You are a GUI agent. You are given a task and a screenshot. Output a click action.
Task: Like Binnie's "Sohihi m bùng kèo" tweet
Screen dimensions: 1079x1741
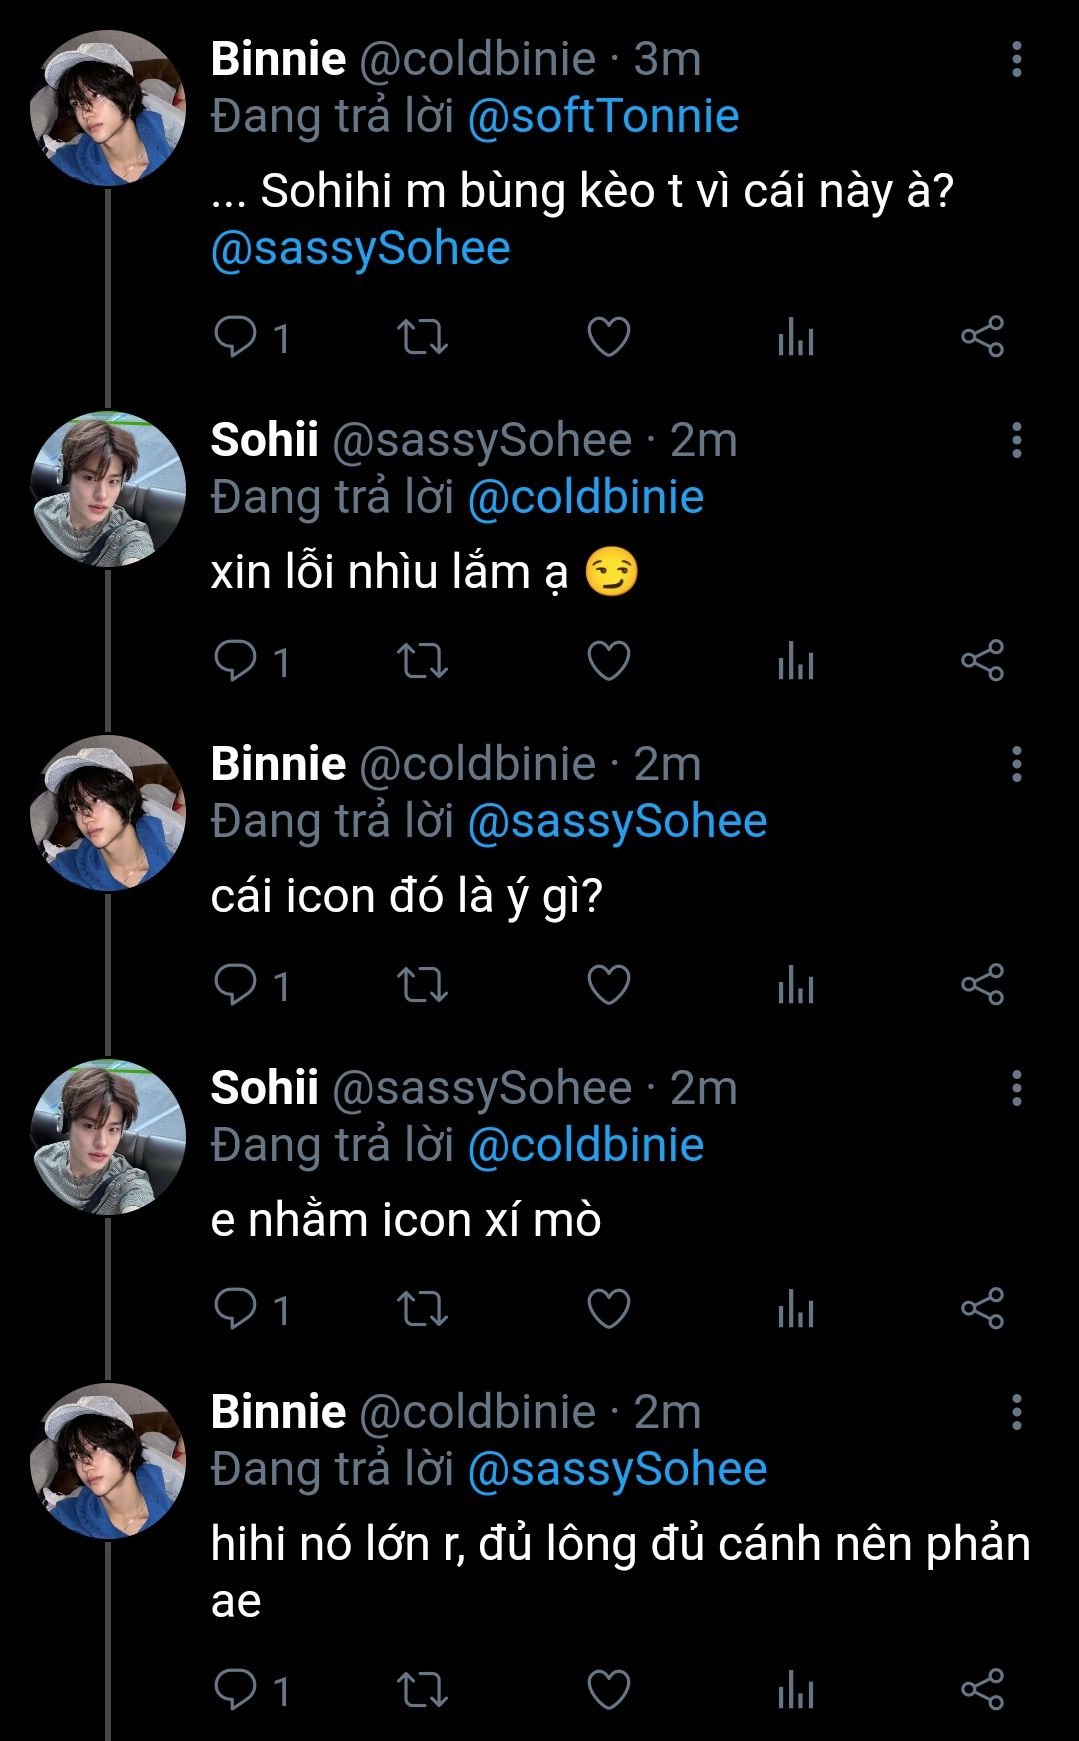click(608, 337)
